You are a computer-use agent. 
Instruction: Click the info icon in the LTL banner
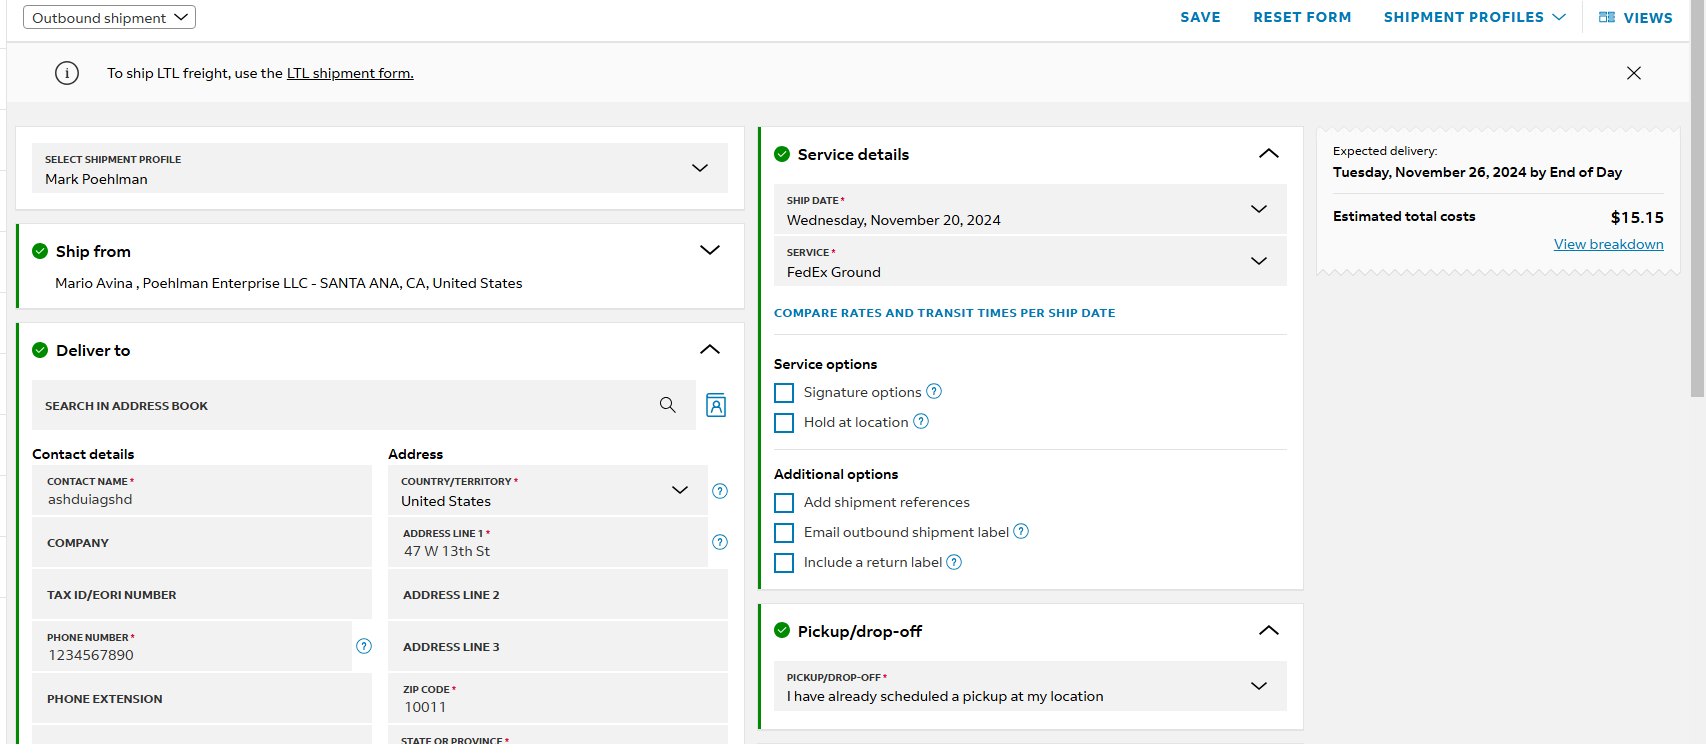pos(67,73)
